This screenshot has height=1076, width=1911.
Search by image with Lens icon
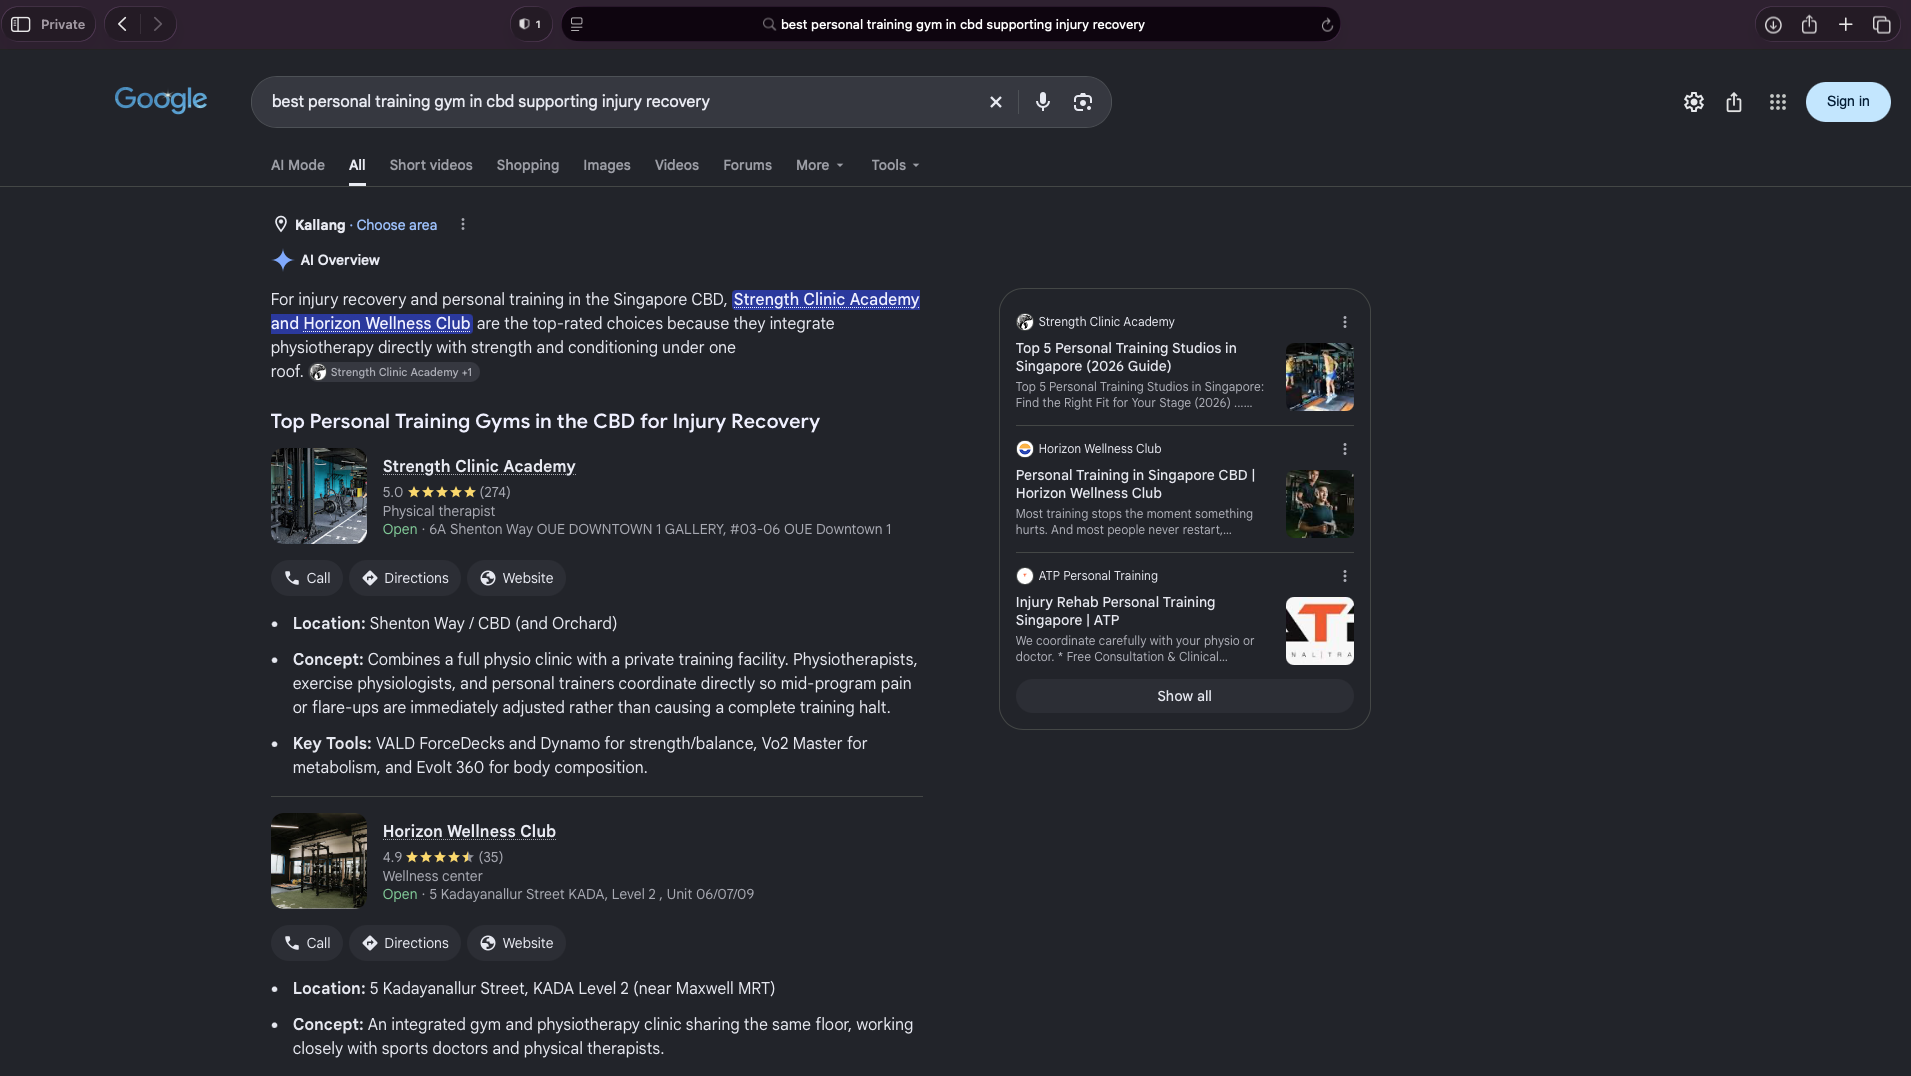[x=1082, y=102]
